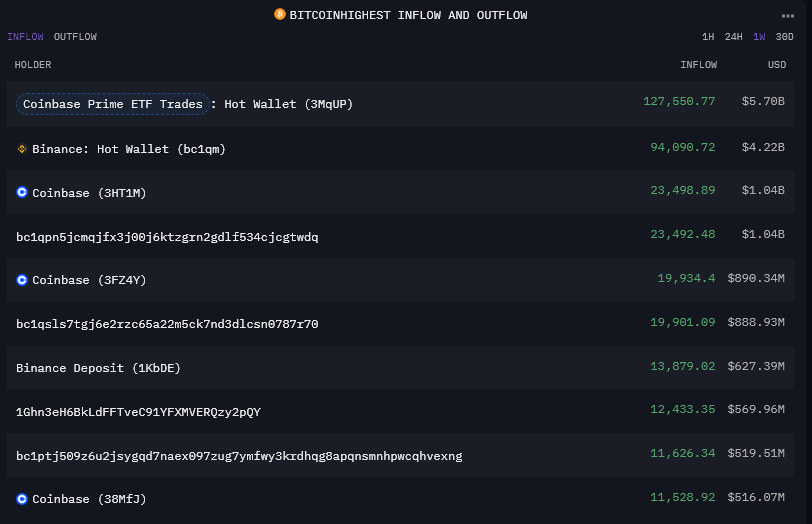Switch to the OUTFLOW tab
This screenshot has width=812, height=524.
[x=75, y=37]
